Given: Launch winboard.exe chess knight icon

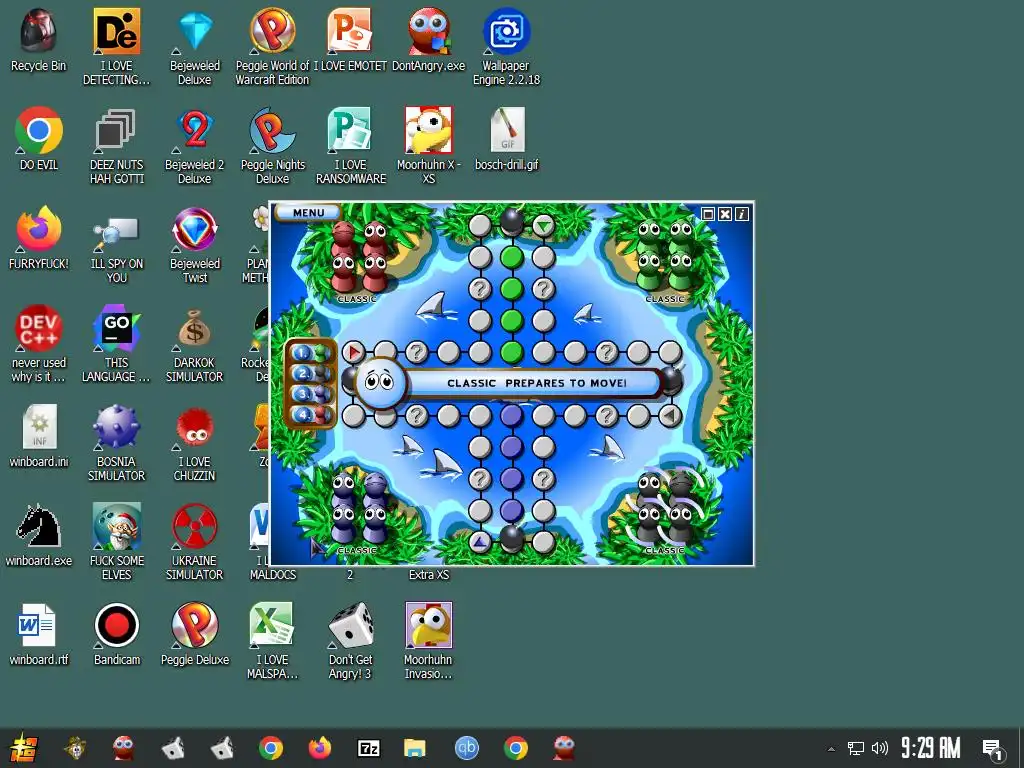Looking at the screenshot, I should pyautogui.click(x=39, y=535).
